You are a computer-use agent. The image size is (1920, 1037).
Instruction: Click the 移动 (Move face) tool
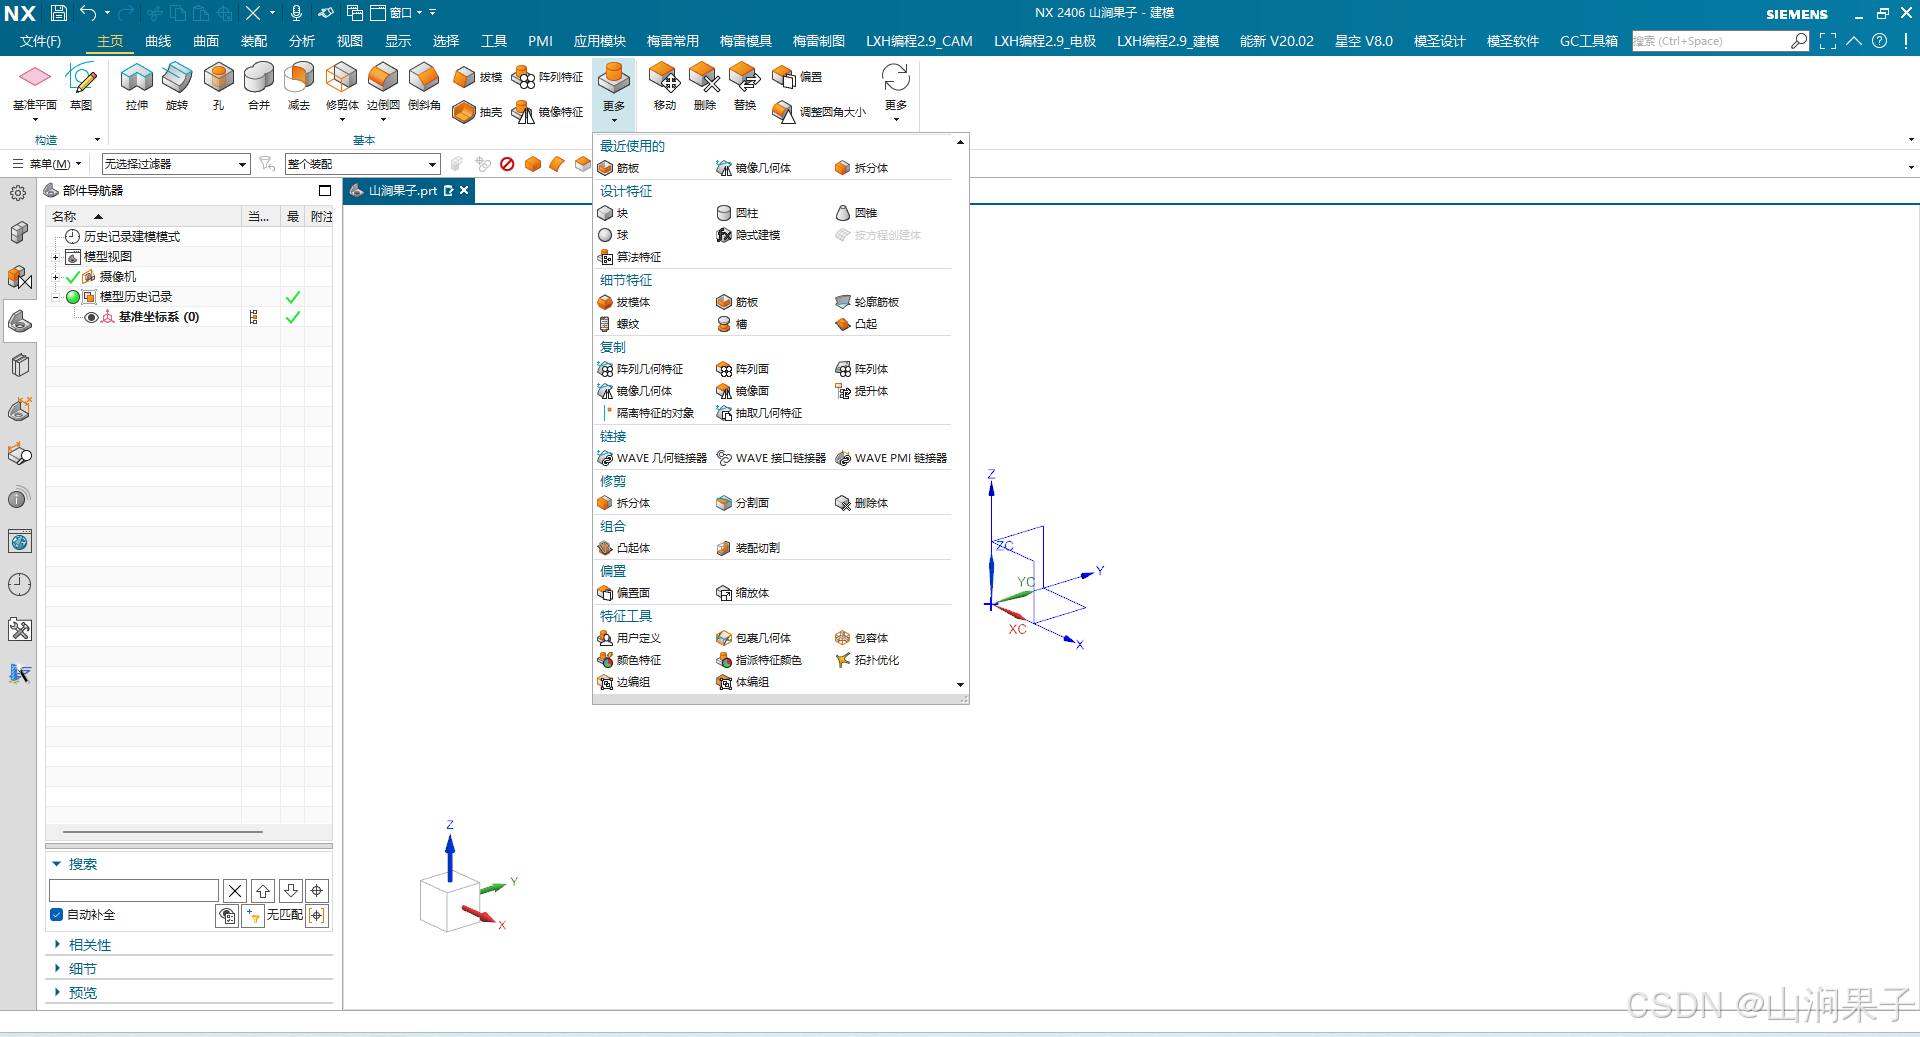point(664,86)
